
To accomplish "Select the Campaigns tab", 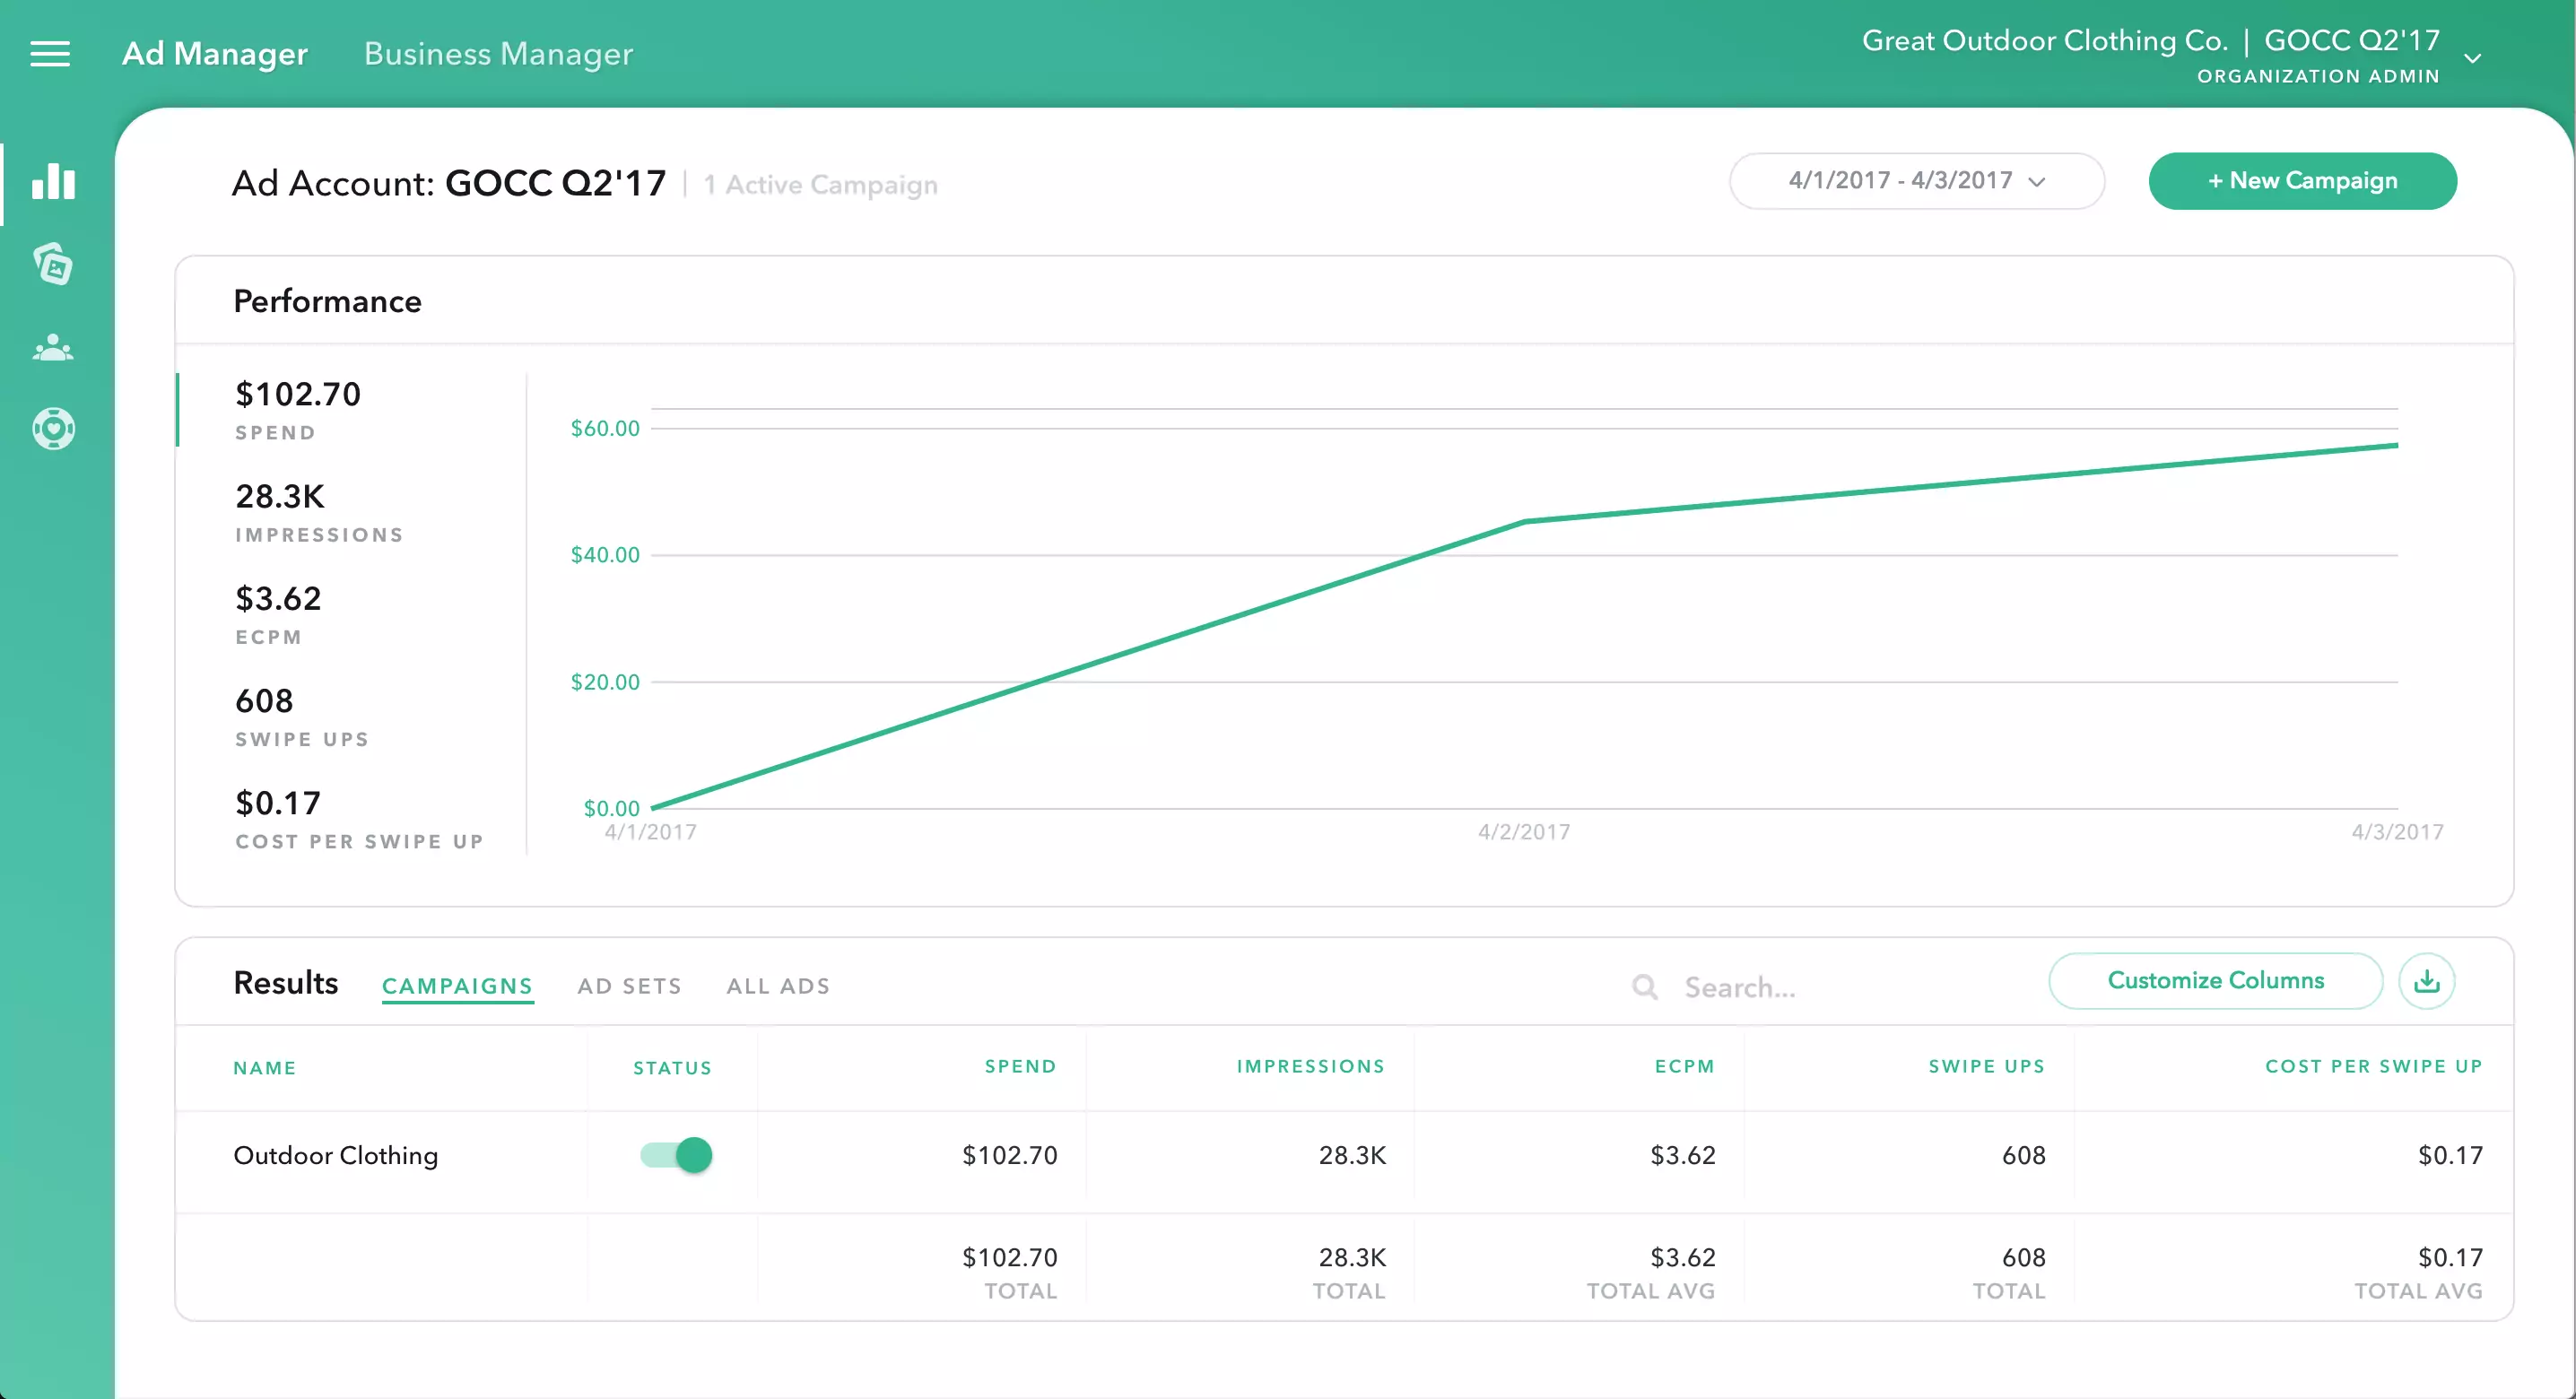I will pos(457,986).
